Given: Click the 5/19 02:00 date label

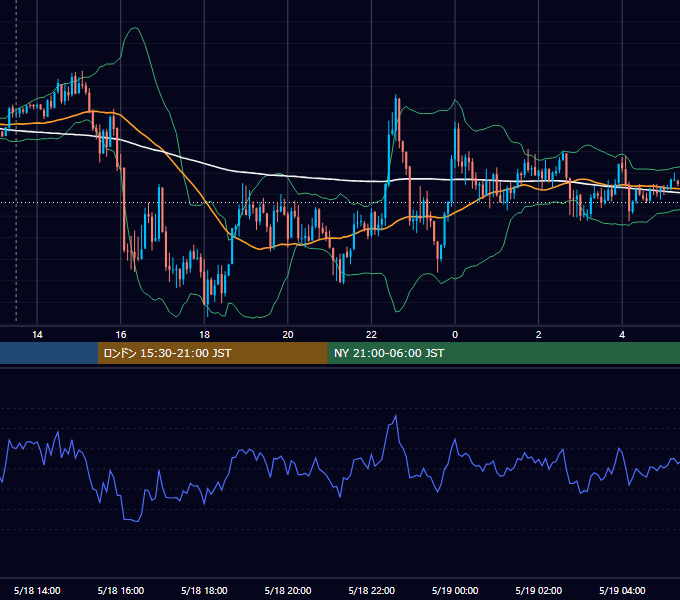Looking at the screenshot, I should pos(539,590).
